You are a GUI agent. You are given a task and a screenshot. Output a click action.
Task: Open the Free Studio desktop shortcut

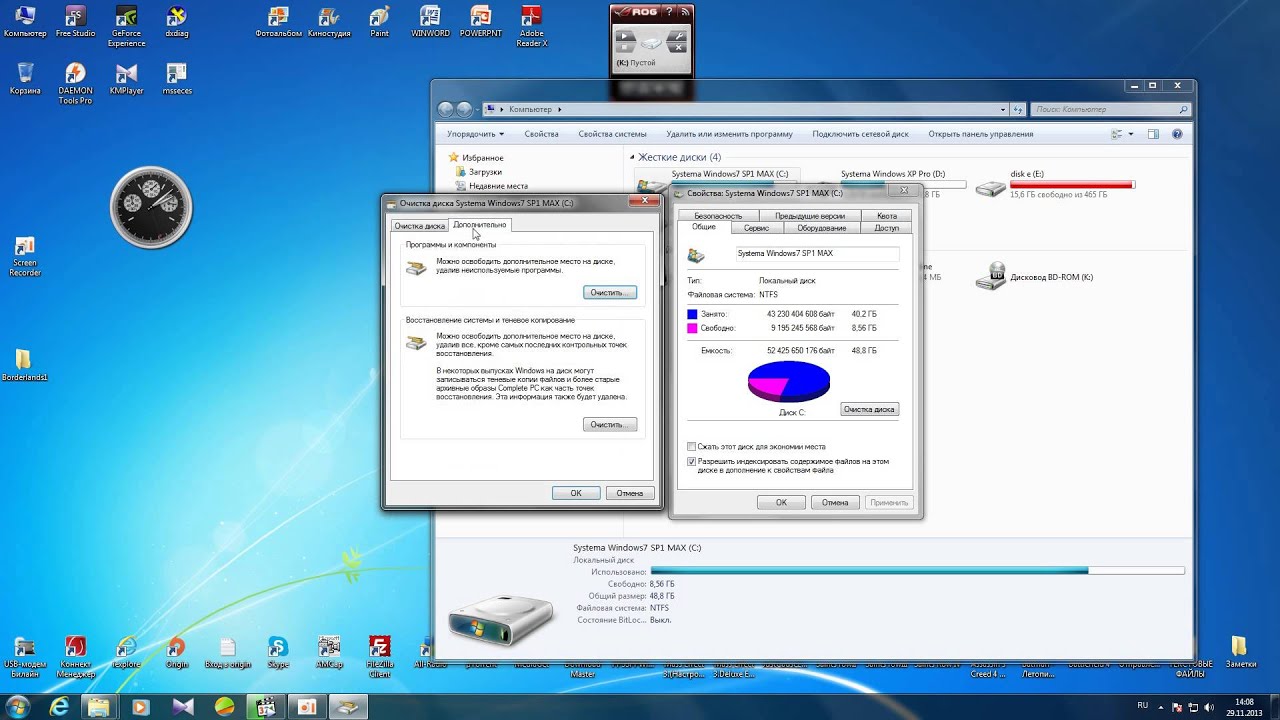pyautogui.click(x=75, y=21)
